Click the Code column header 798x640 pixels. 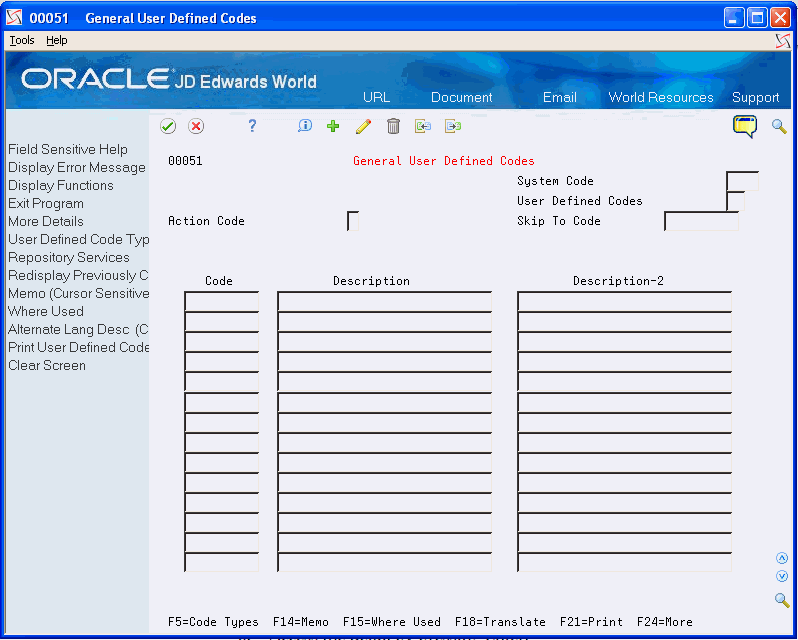[x=219, y=281]
